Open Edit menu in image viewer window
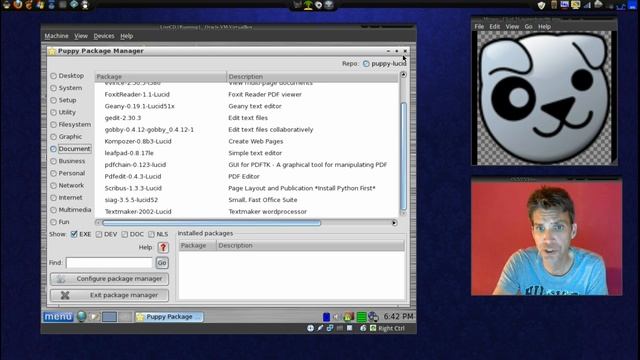 (495, 27)
